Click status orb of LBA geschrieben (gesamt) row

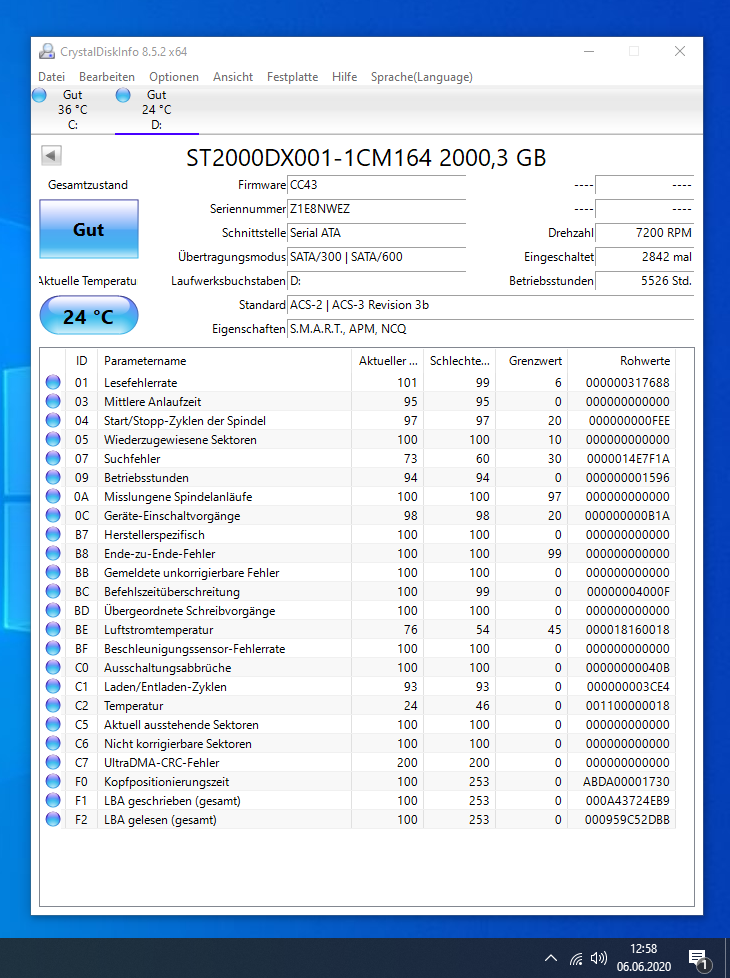53,801
